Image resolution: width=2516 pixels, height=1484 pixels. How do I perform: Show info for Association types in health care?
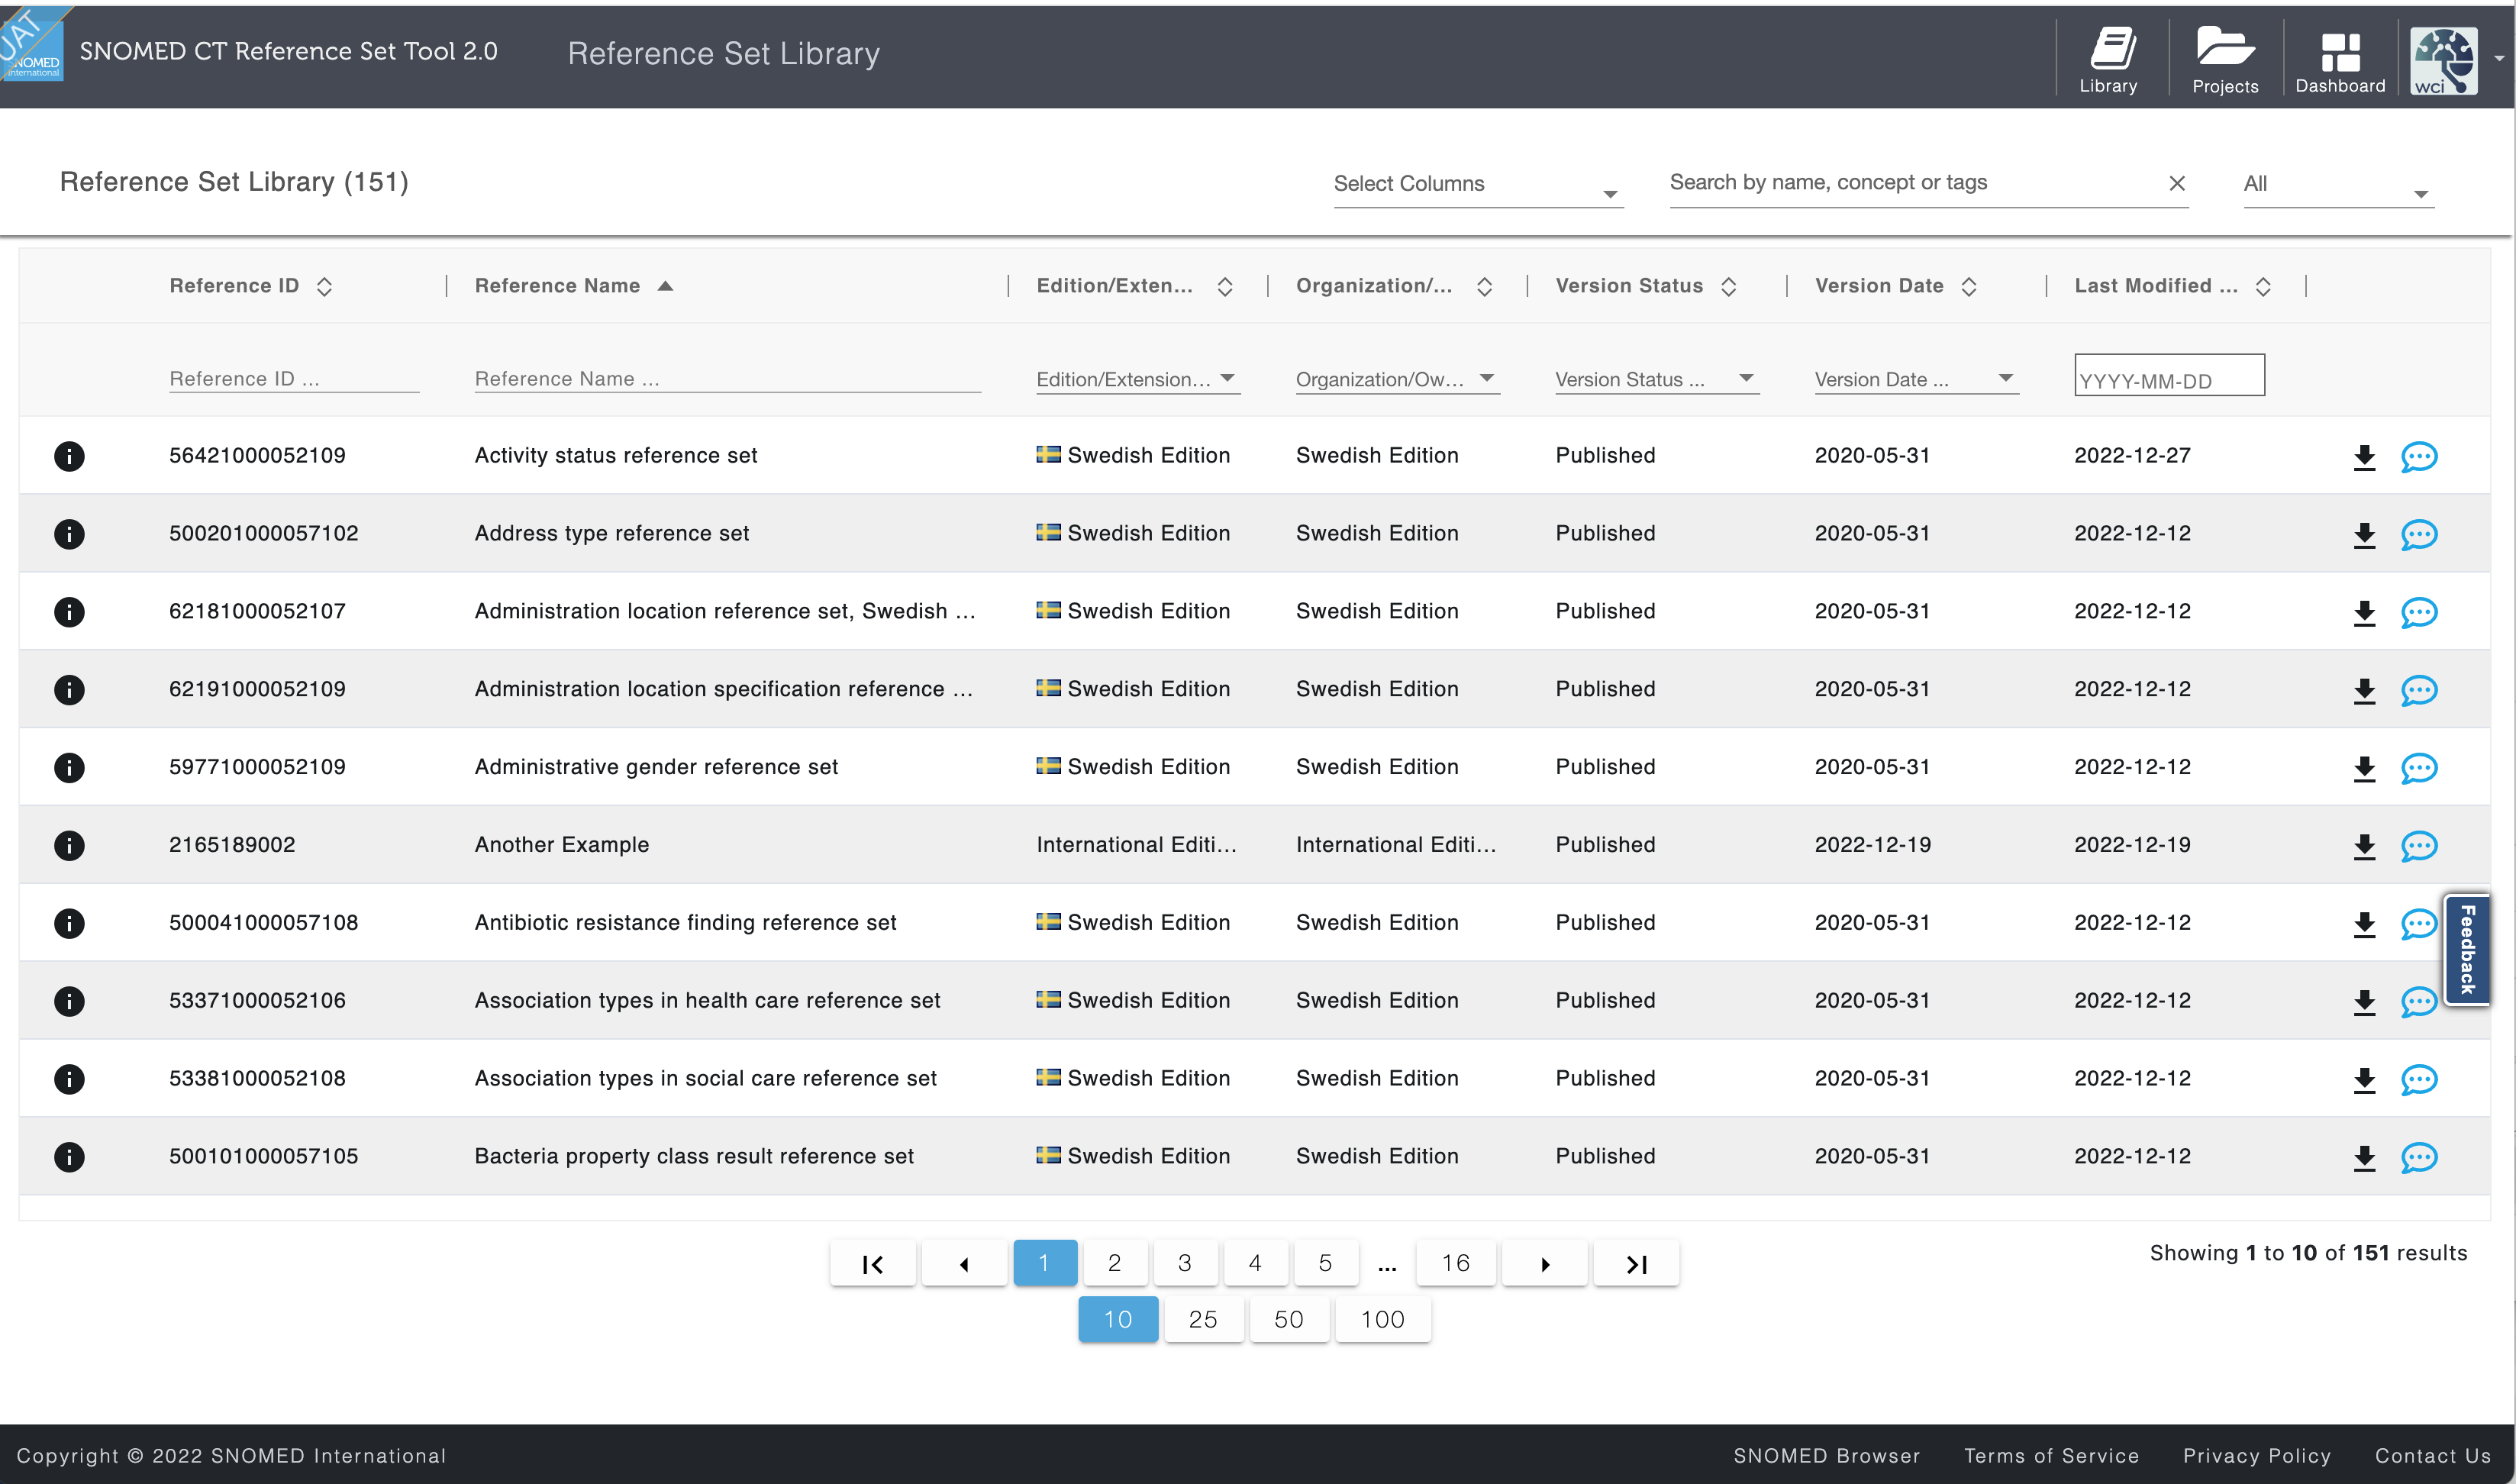click(x=69, y=1001)
